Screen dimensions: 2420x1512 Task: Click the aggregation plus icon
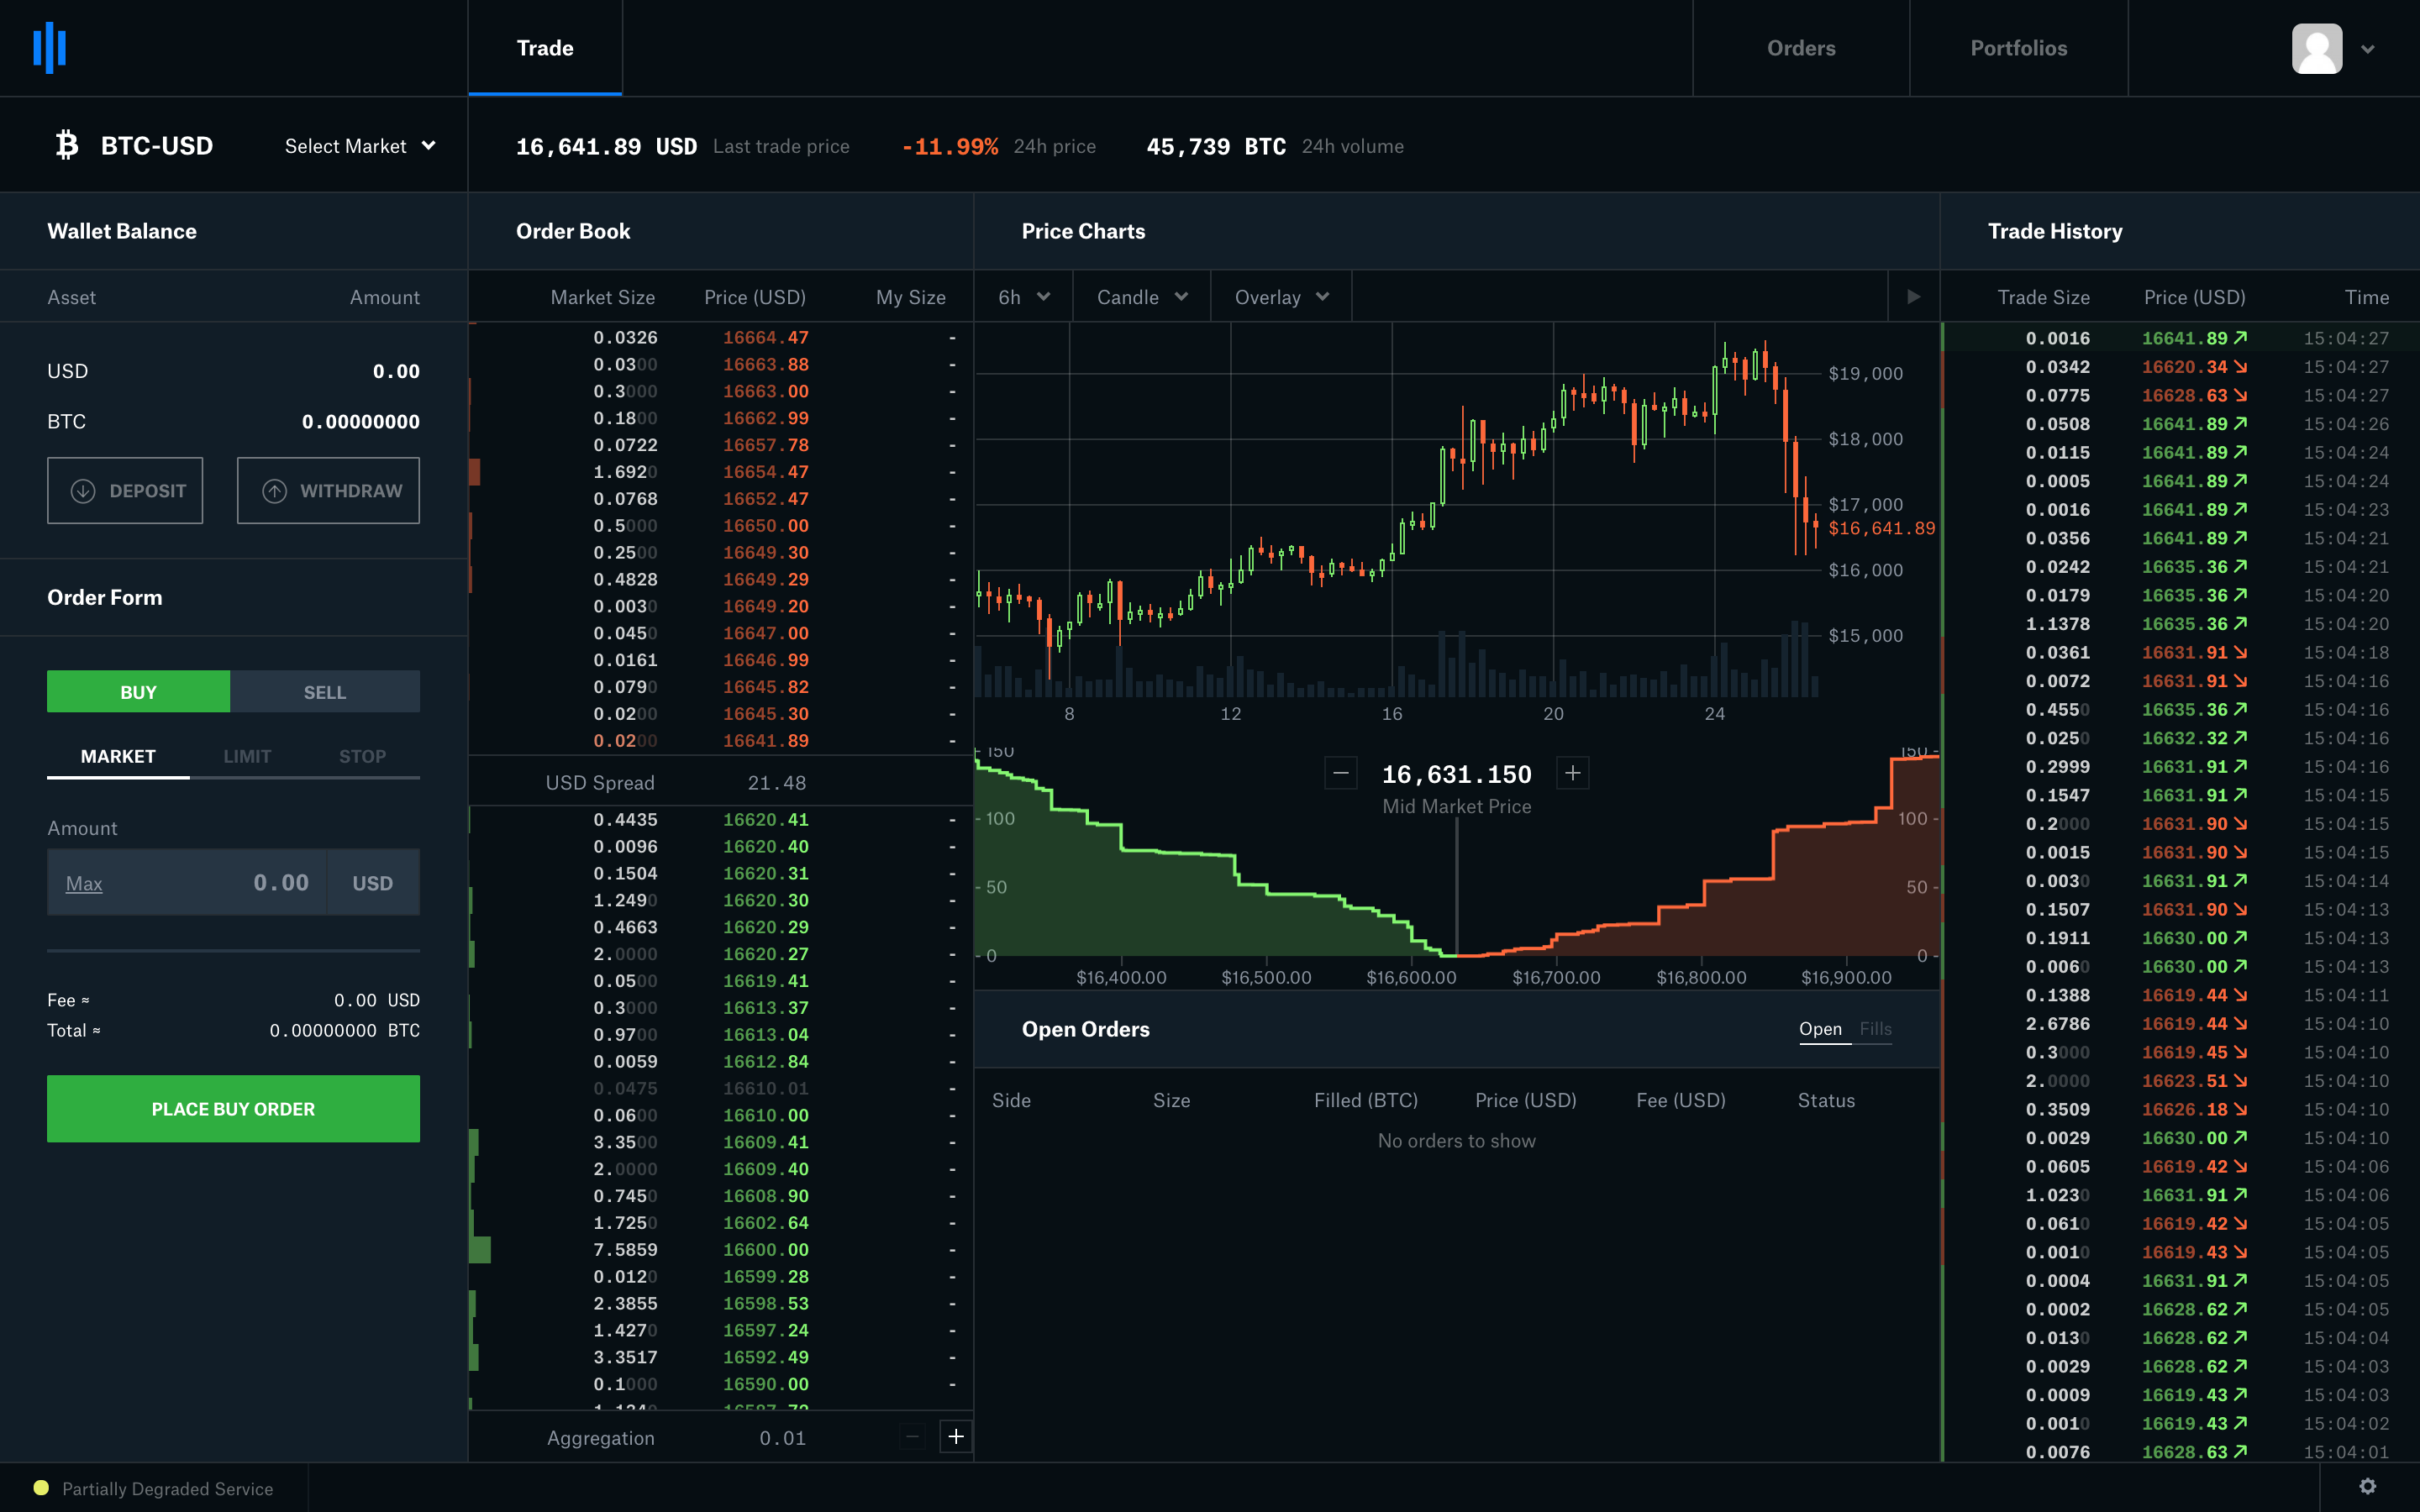(x=955, y=1437)
